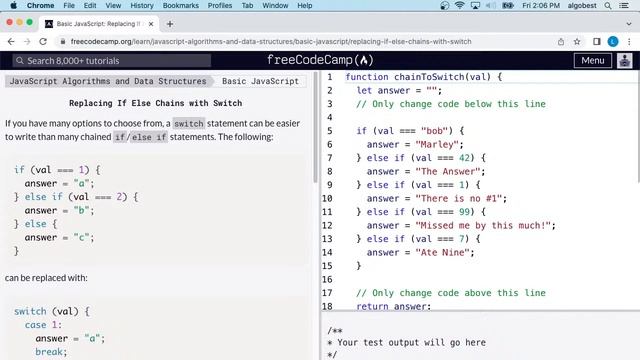Screen dimensions: 640x360
Task: Go back to the previous page
Action: pyautogui.click(x=11, y=42)
